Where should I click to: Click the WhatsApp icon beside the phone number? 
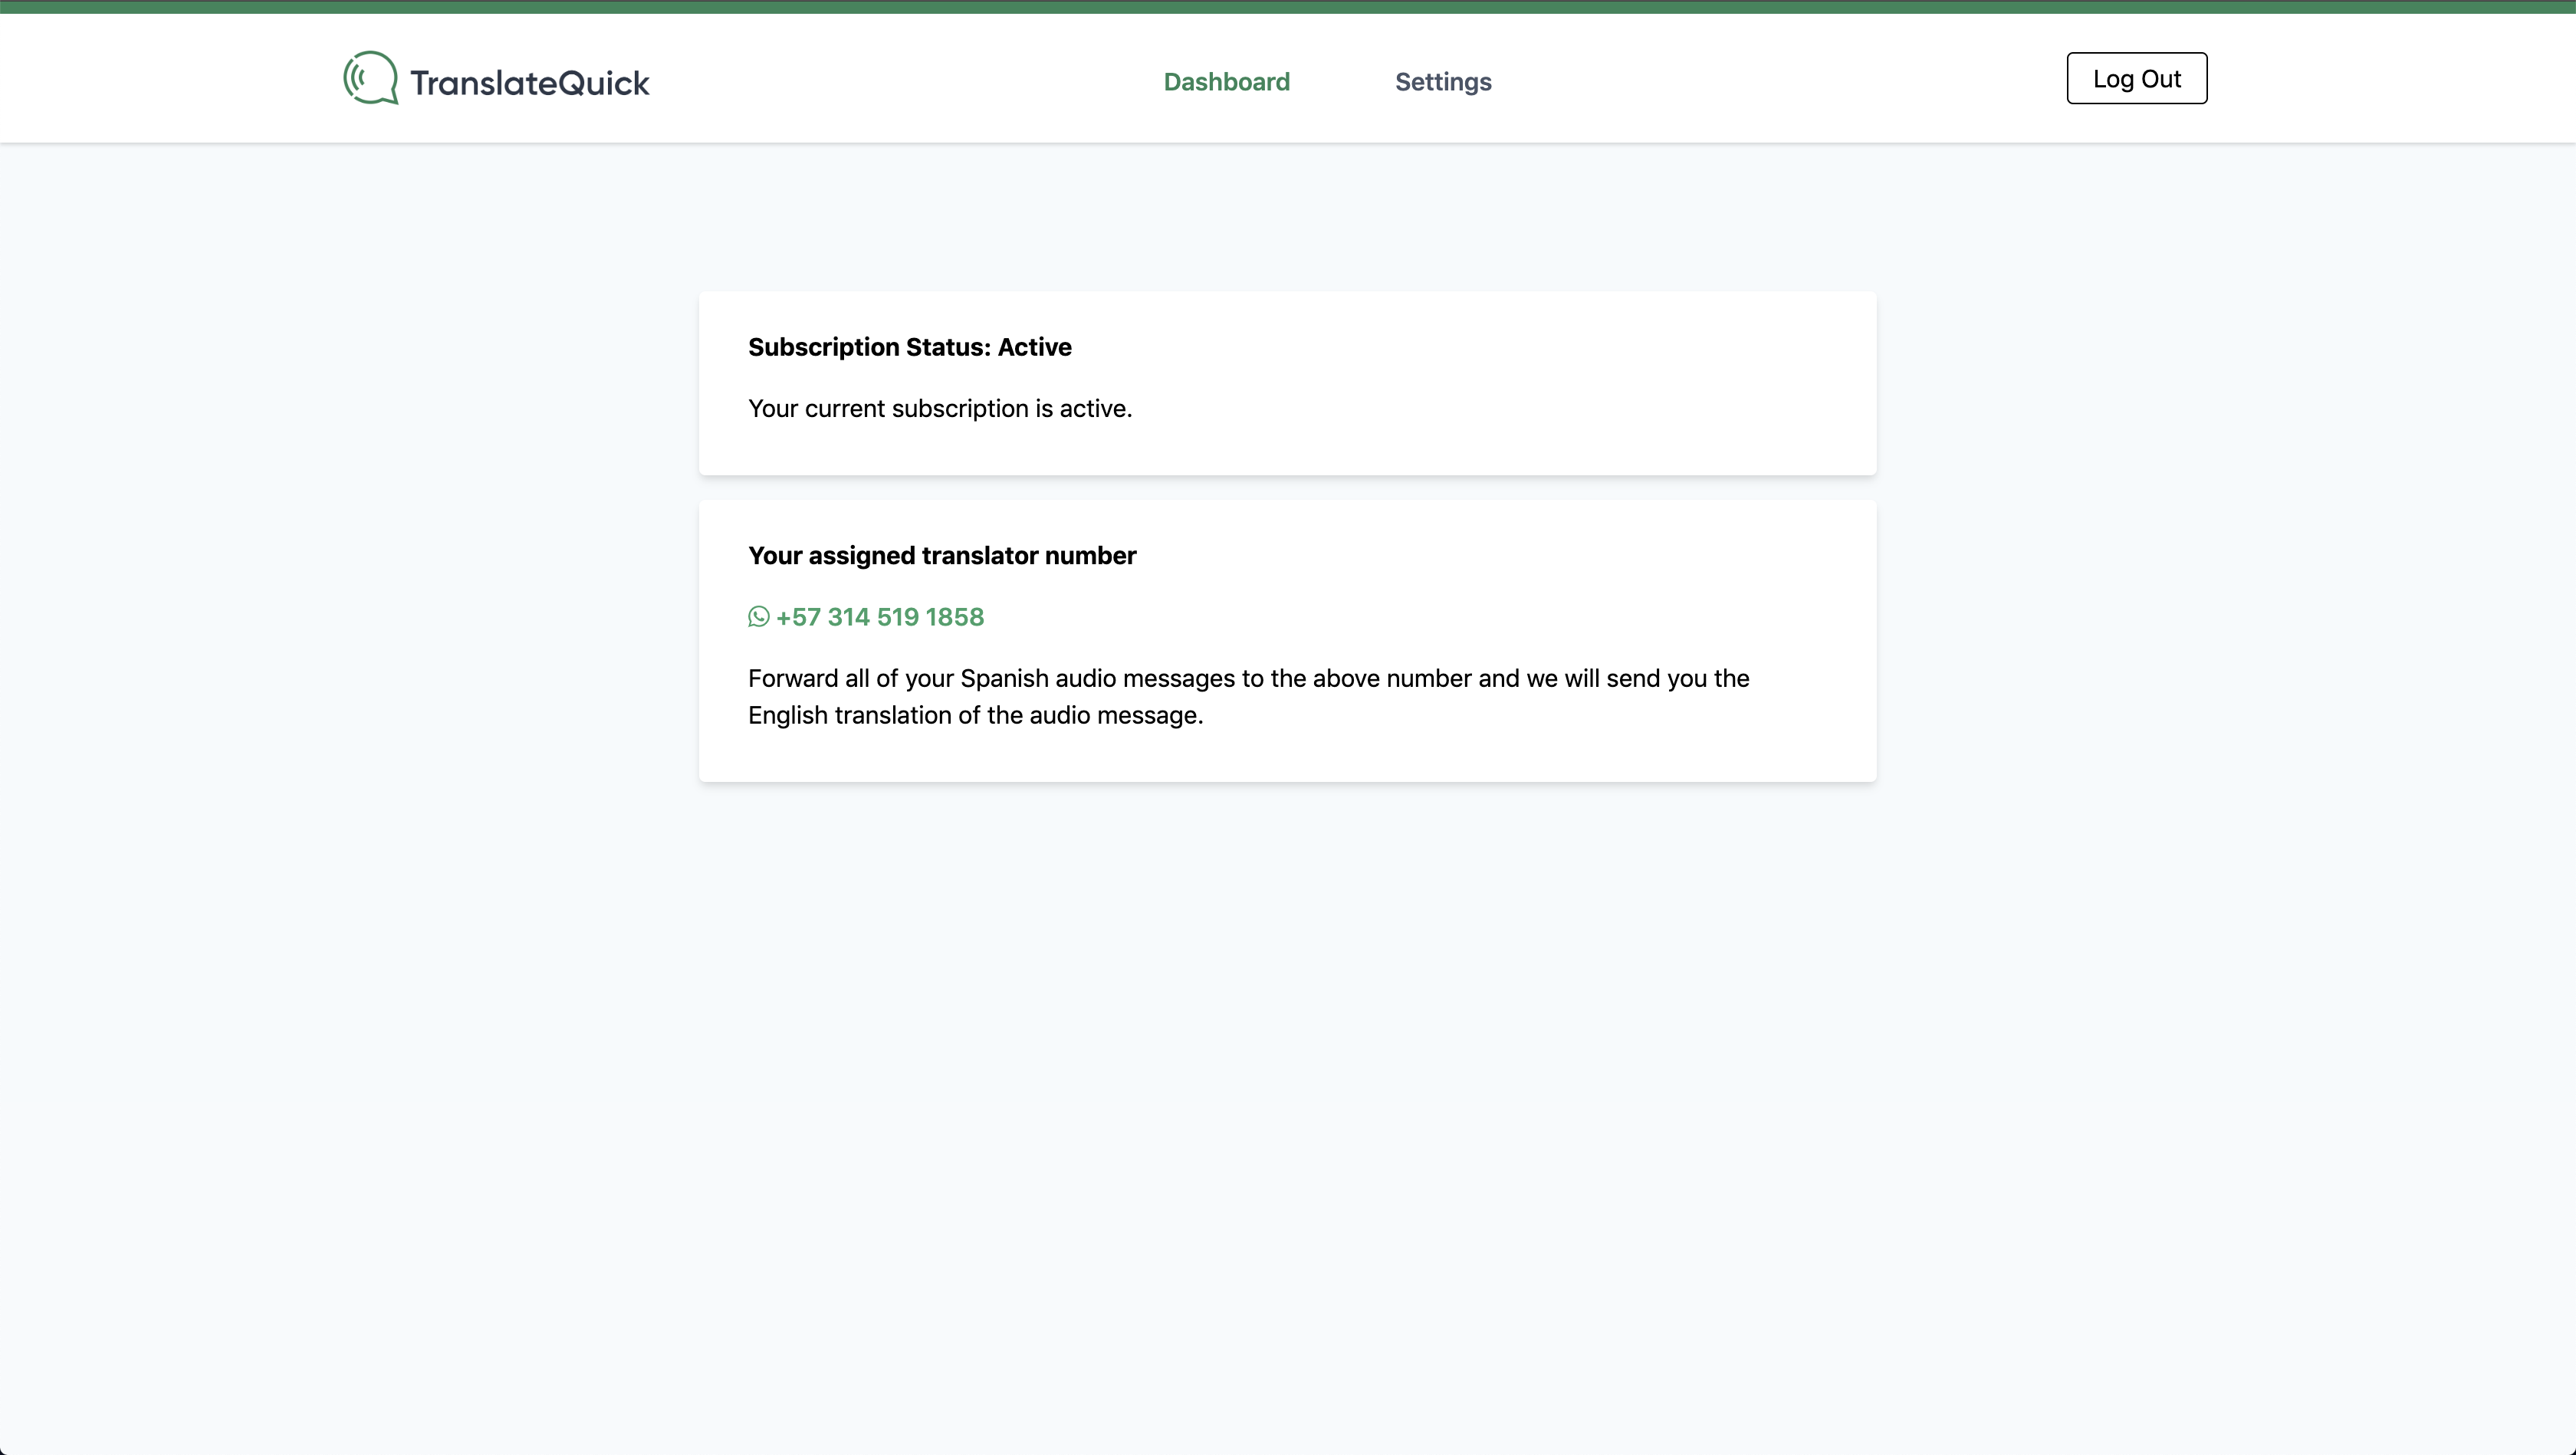(758, 617)
